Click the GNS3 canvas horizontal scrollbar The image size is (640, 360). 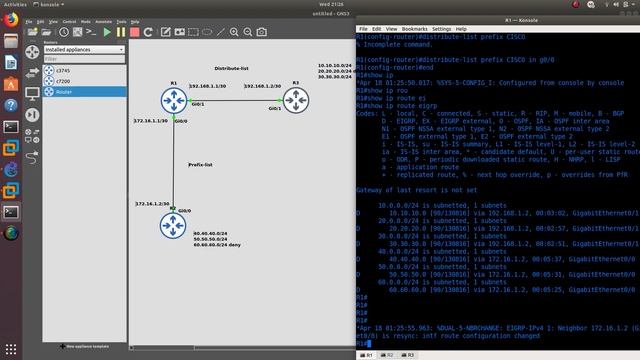pyautogui.click(x=242, y=348)
